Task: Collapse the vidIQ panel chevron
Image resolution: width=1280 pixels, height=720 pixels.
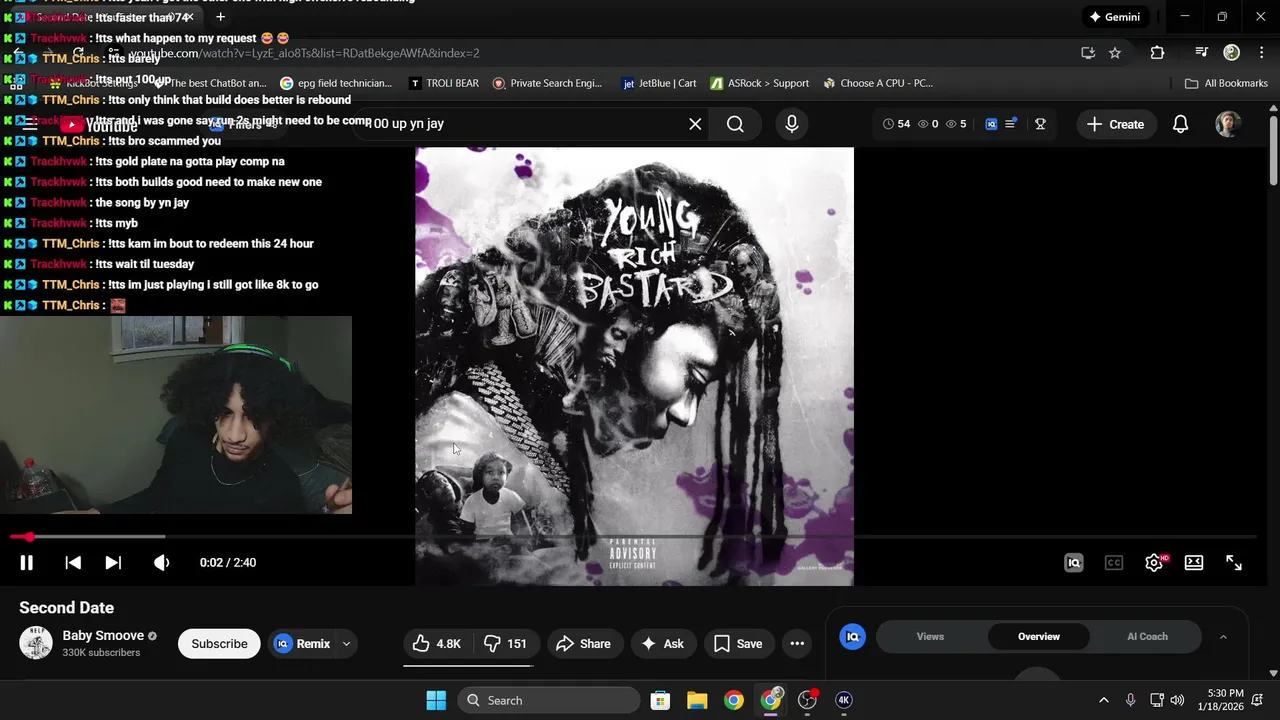Action: [1223, 637]
